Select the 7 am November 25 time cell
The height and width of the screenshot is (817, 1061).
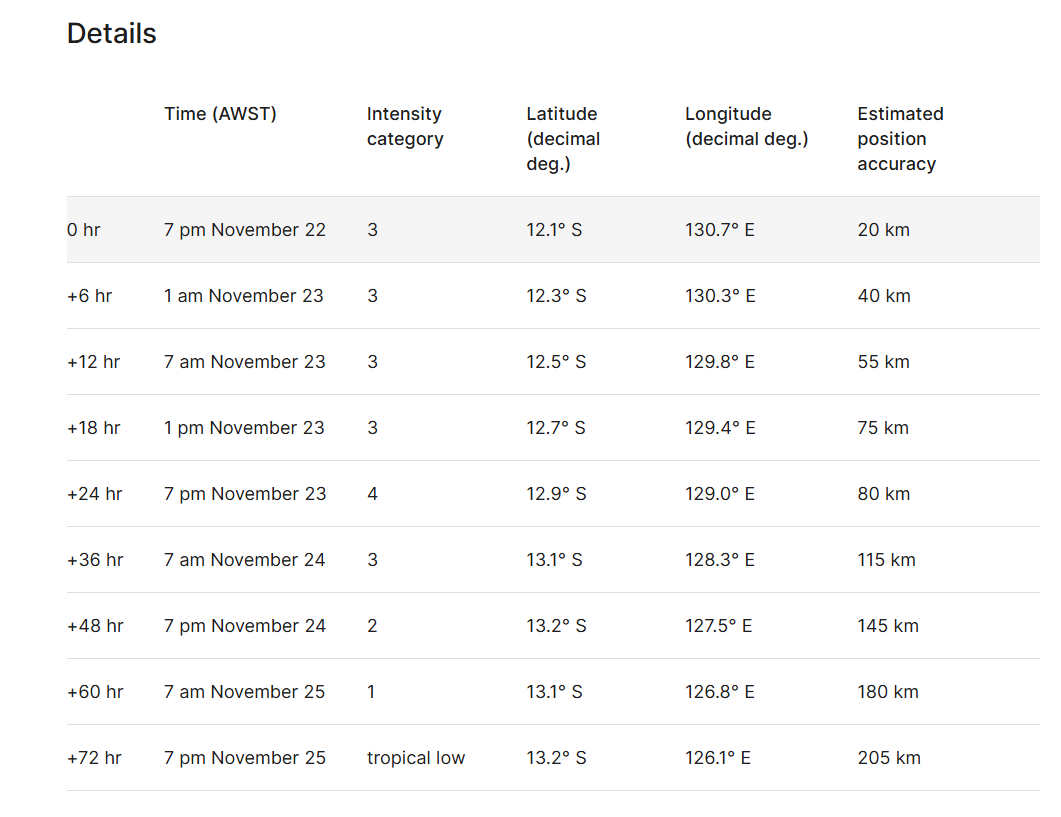[244, 692]
